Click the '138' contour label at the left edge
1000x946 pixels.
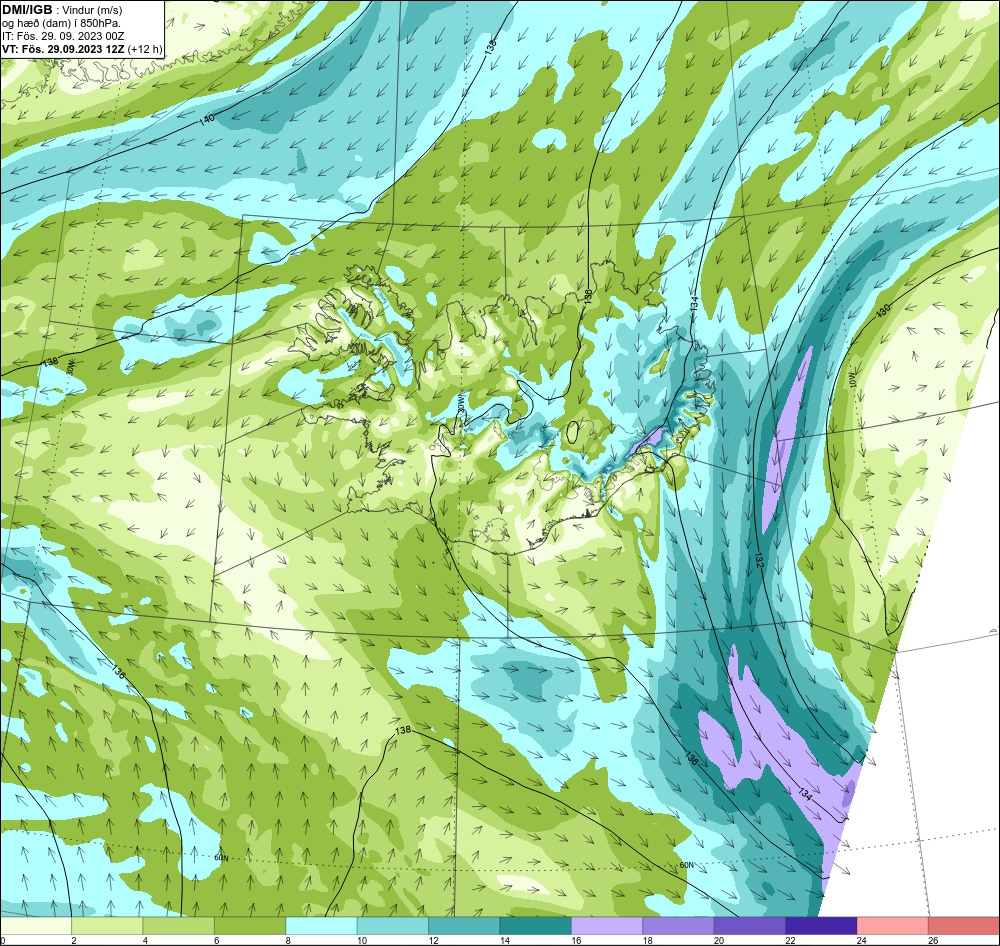pyautogui.click(x=50, y=362)
